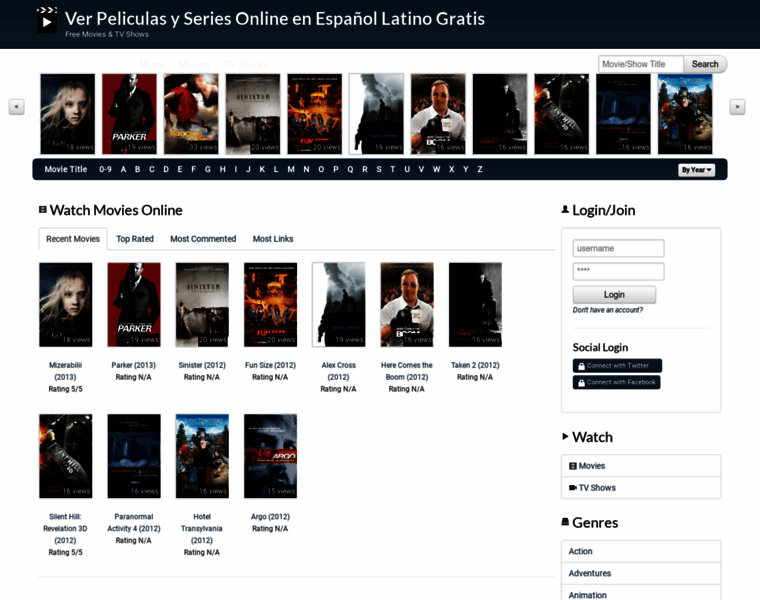Filter movie titles by 0-9
760x600 pixels.
pos(105,169)
